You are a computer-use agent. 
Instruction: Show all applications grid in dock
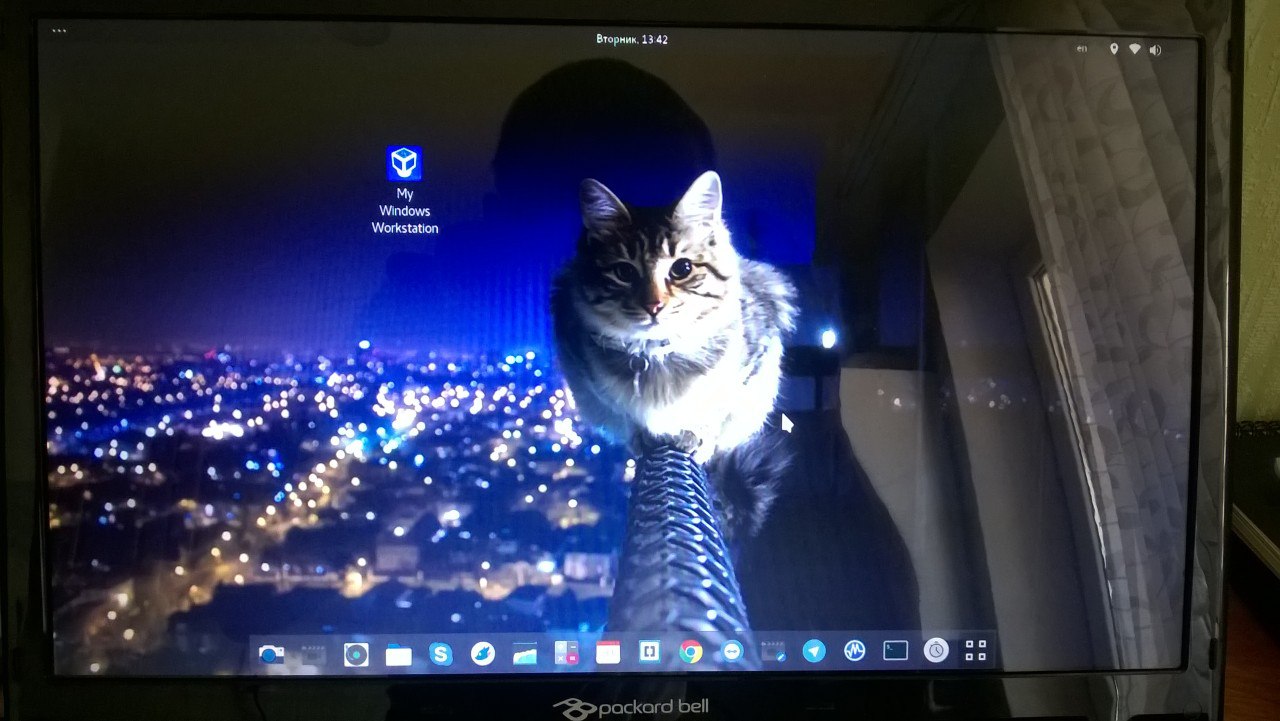[976, 650]
